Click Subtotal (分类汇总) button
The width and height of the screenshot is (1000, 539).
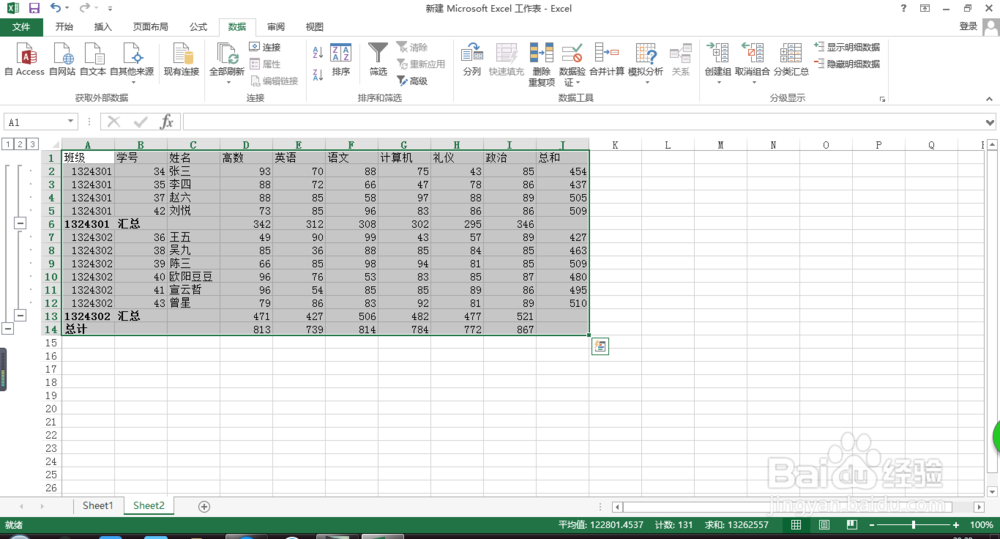click(x=791, y=59)
